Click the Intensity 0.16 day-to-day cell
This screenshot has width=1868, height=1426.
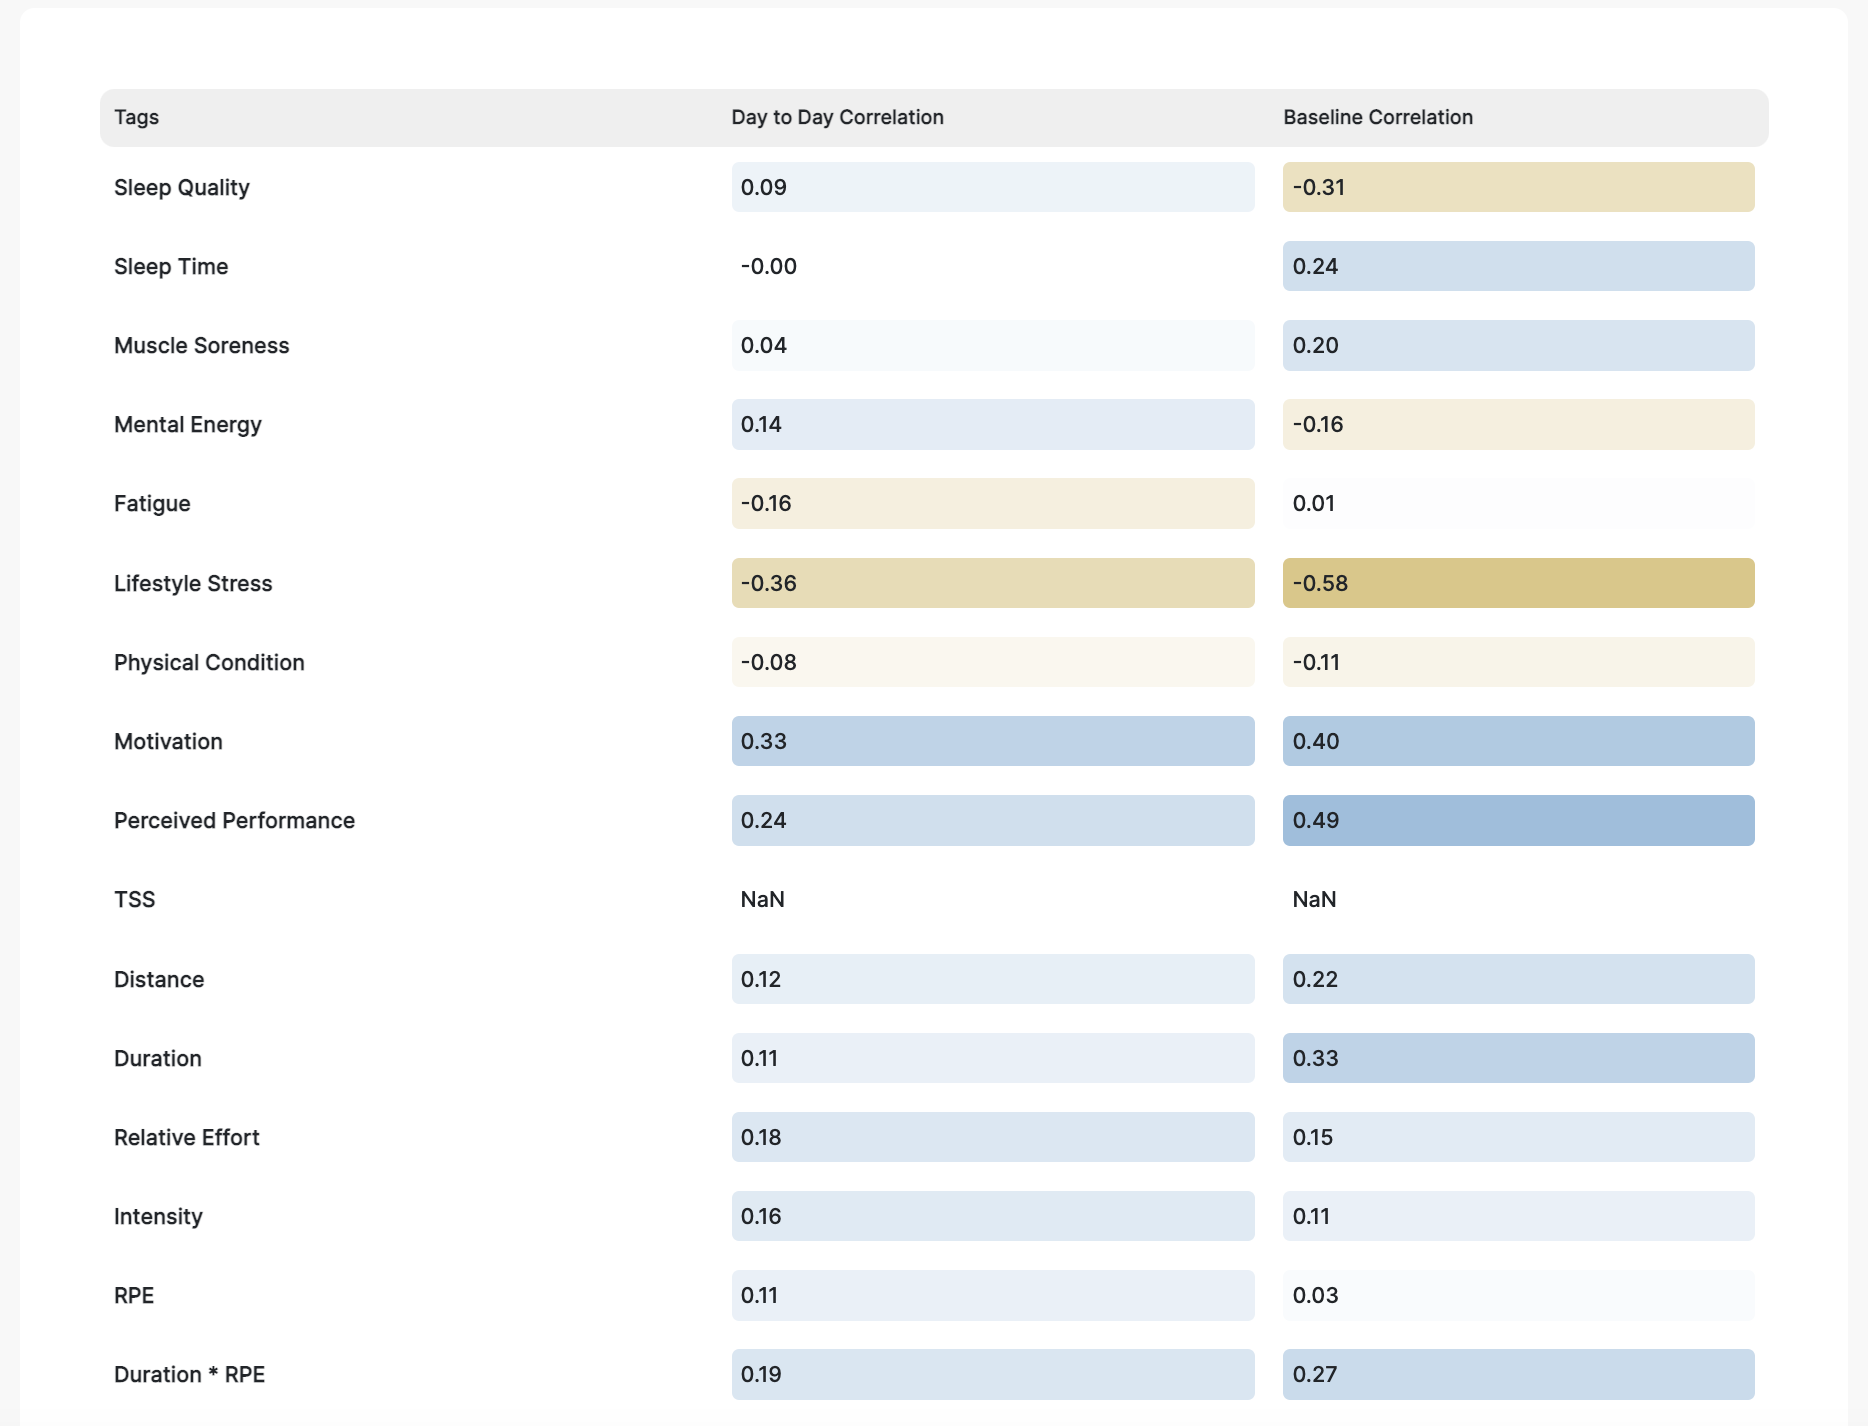(992, 1216)
